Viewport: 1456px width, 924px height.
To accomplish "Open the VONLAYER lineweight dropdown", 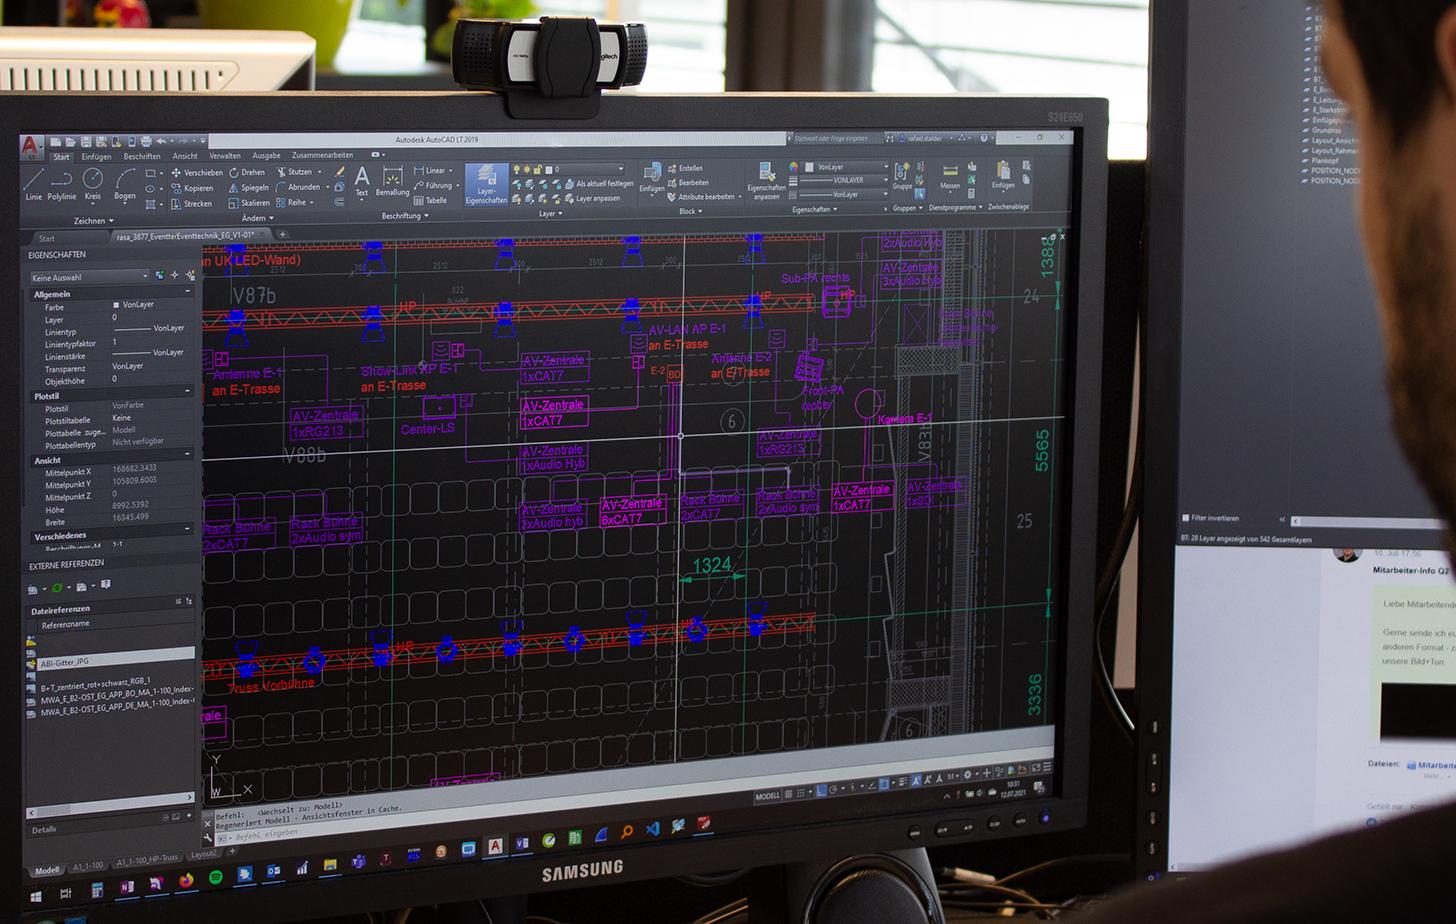I will point(845,180).
